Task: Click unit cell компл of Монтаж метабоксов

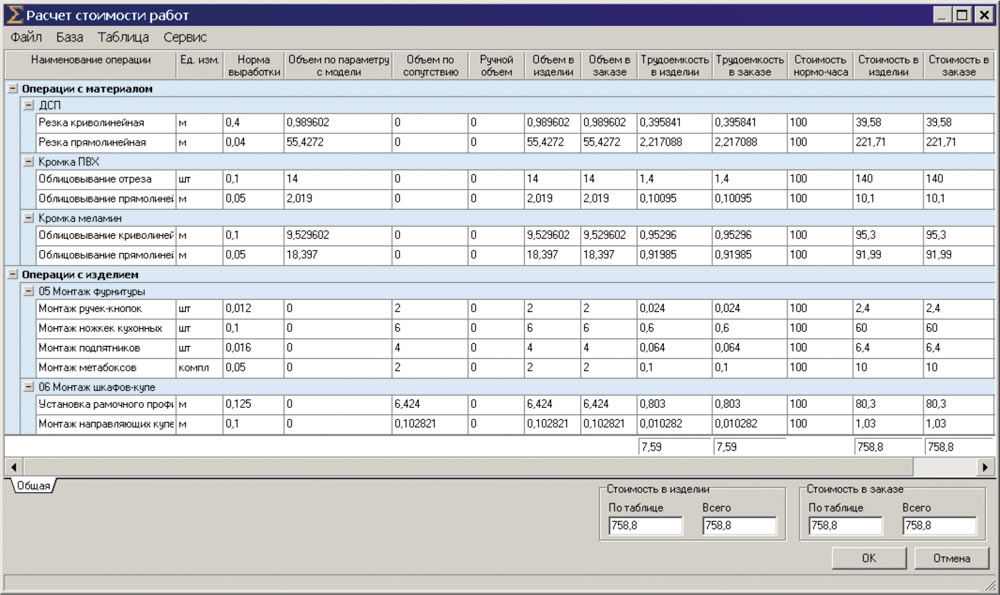Action: (199, 368)
